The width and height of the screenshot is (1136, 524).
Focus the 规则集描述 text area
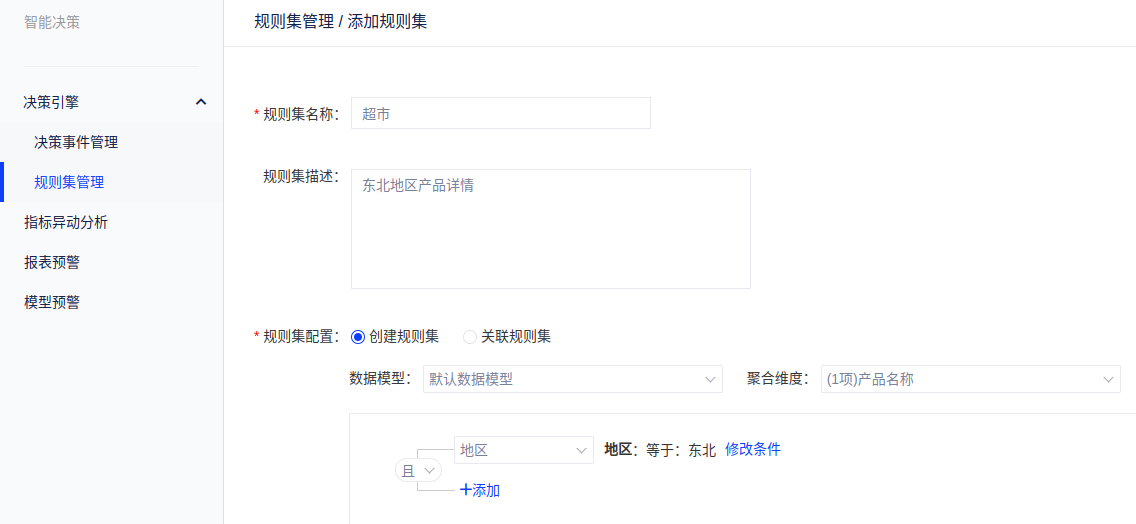coord(550,229)
